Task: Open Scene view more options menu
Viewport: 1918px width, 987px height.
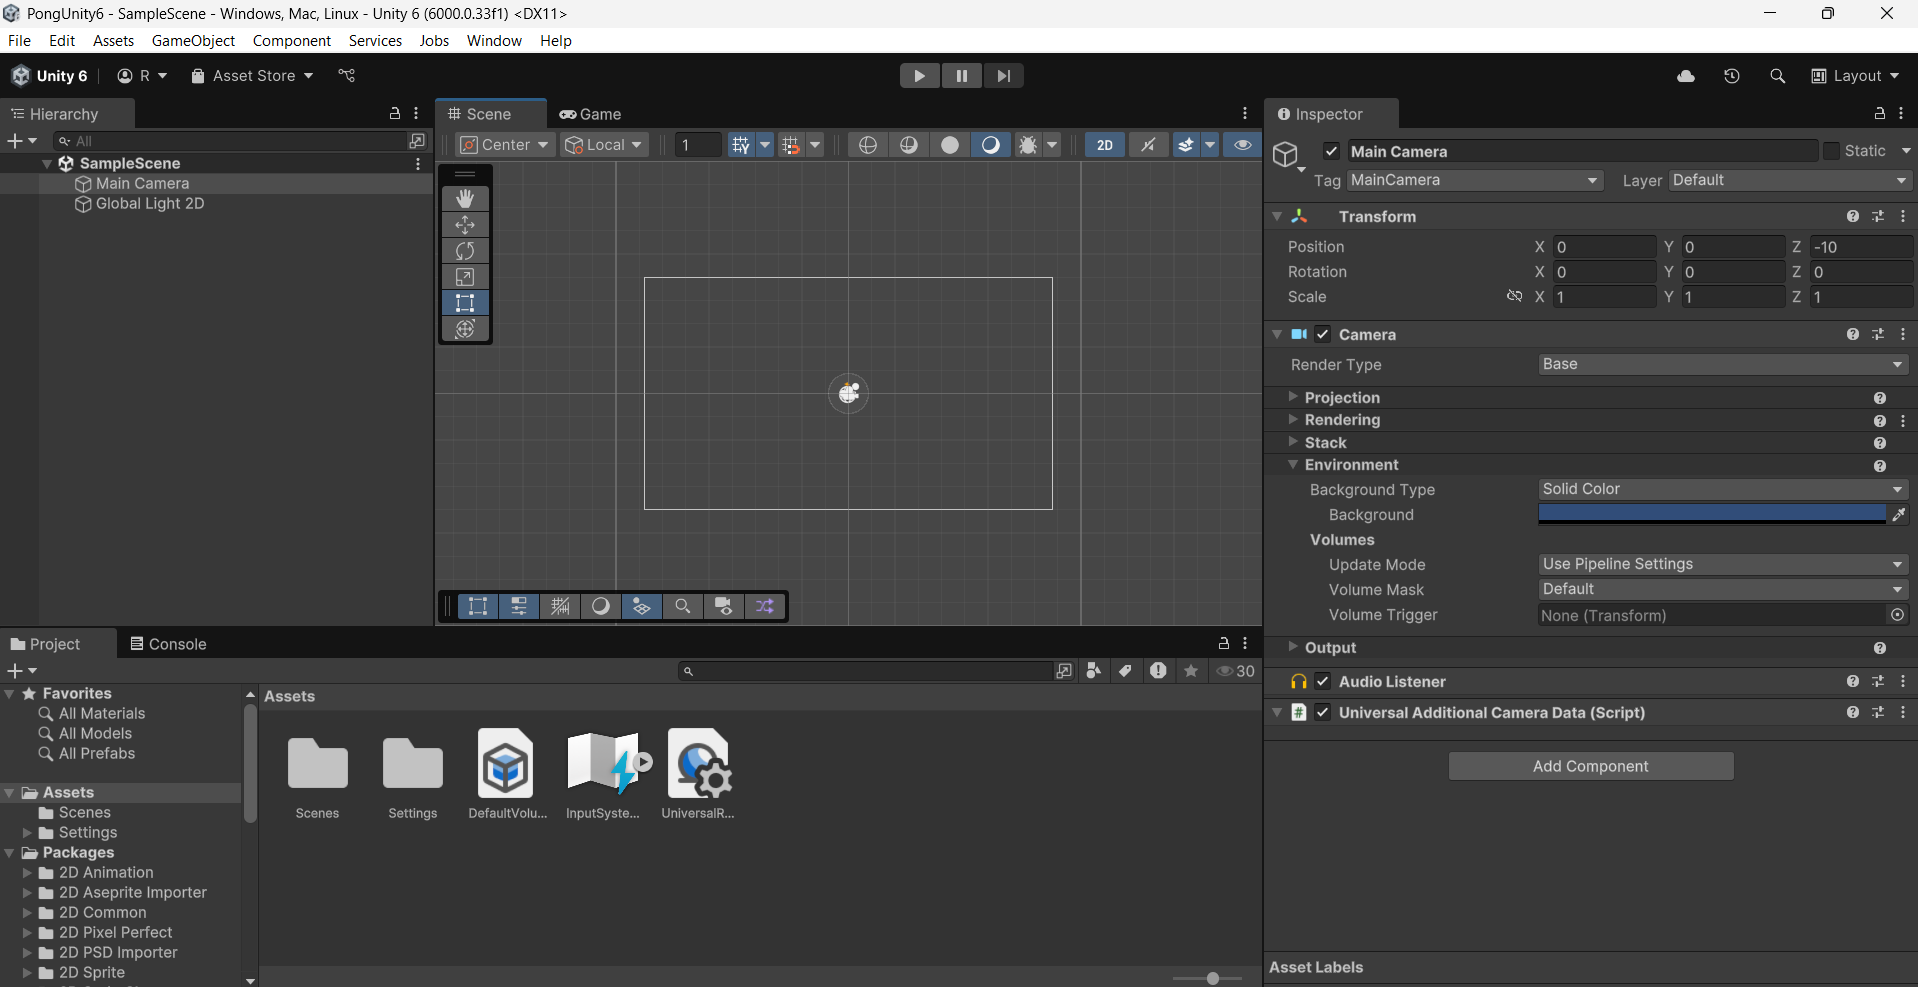Action: point(1245,114)
